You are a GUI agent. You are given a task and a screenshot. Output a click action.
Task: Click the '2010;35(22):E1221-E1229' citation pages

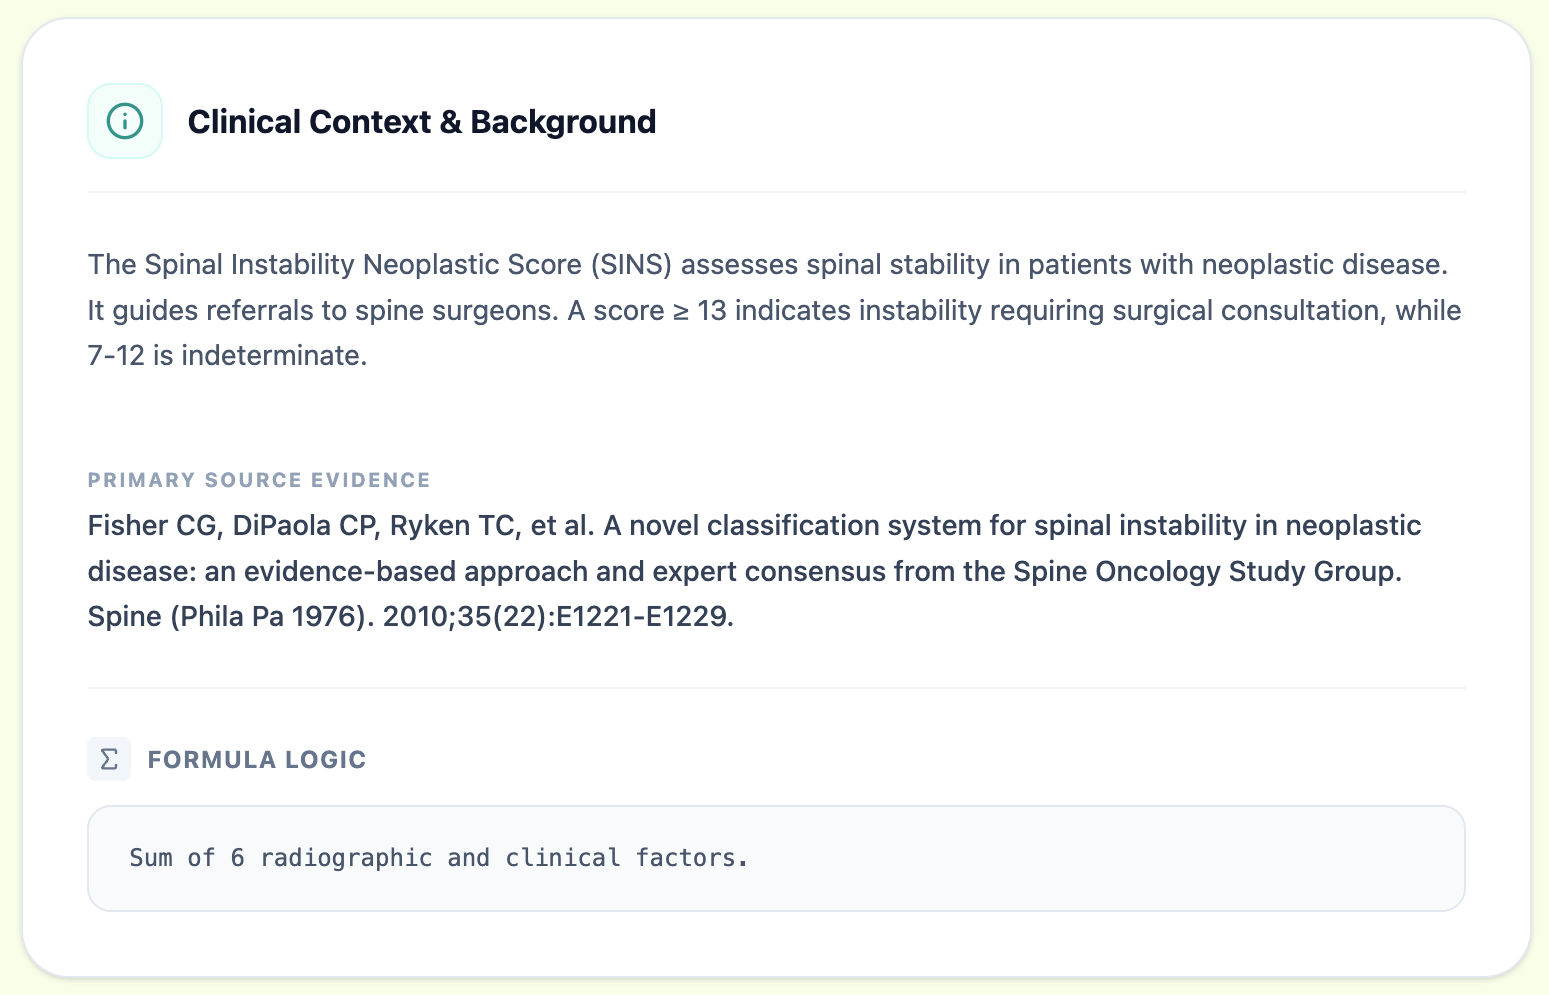558,616
